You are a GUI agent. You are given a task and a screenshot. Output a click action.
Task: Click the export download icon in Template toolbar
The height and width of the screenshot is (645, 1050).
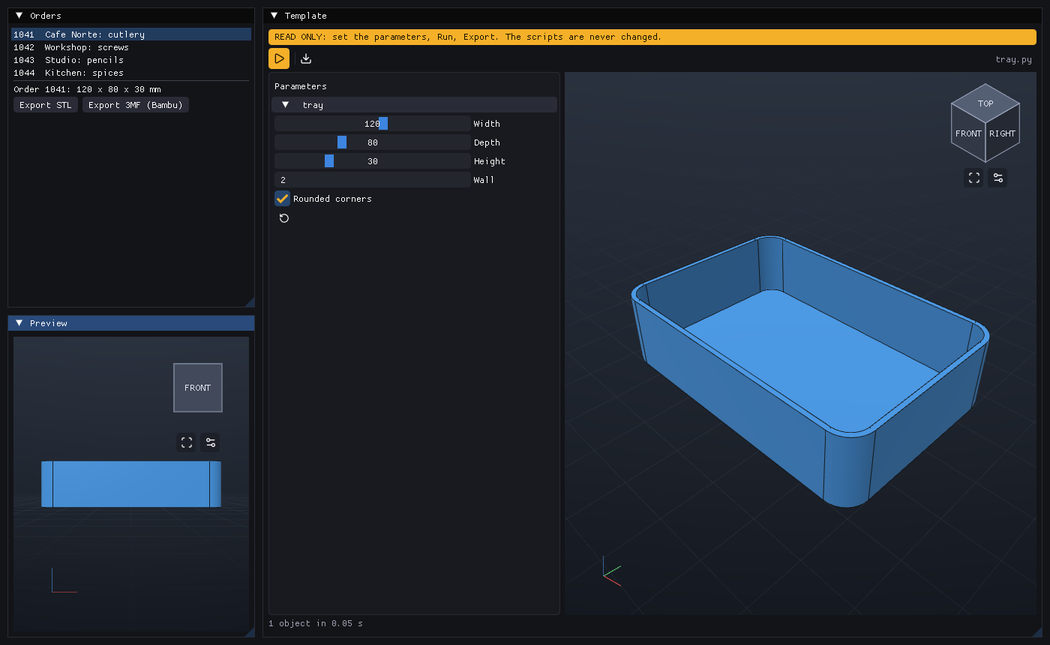point(306,59)
